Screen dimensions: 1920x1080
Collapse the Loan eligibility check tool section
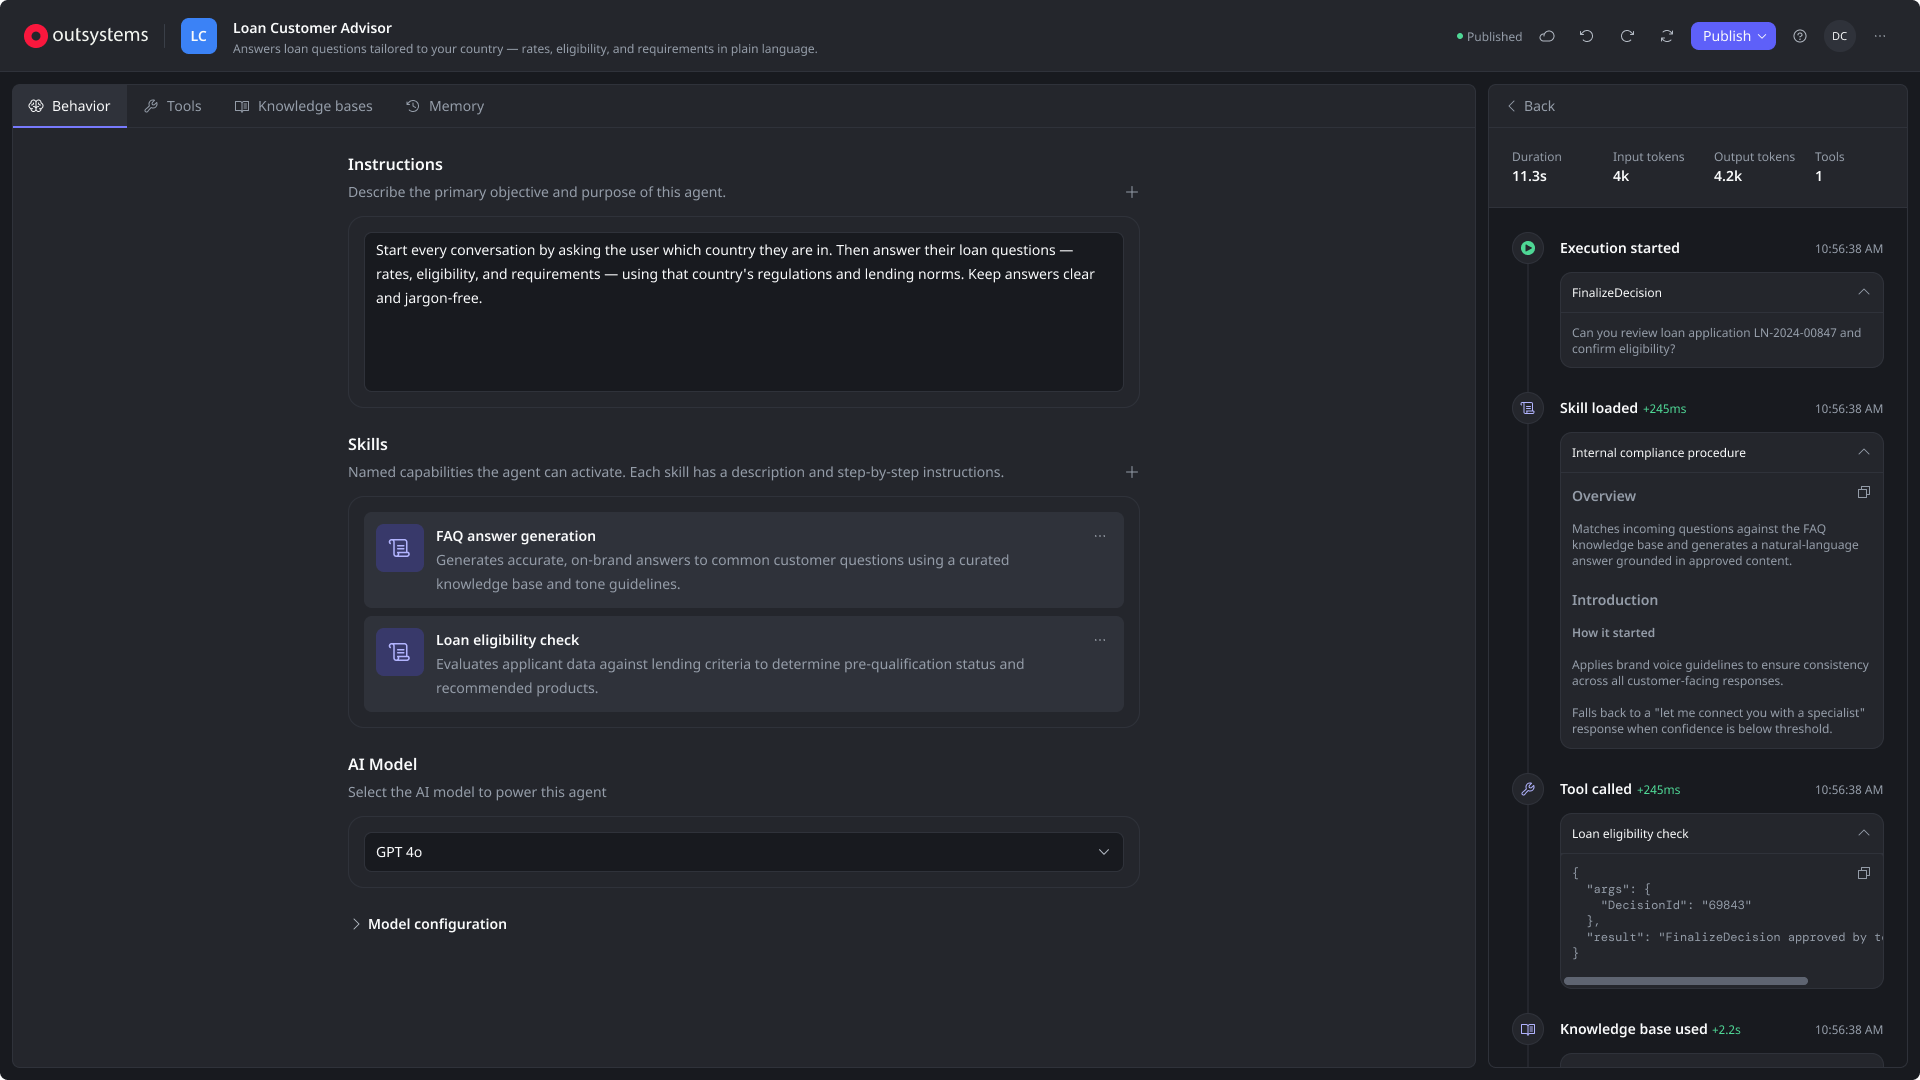(1864, 833)
